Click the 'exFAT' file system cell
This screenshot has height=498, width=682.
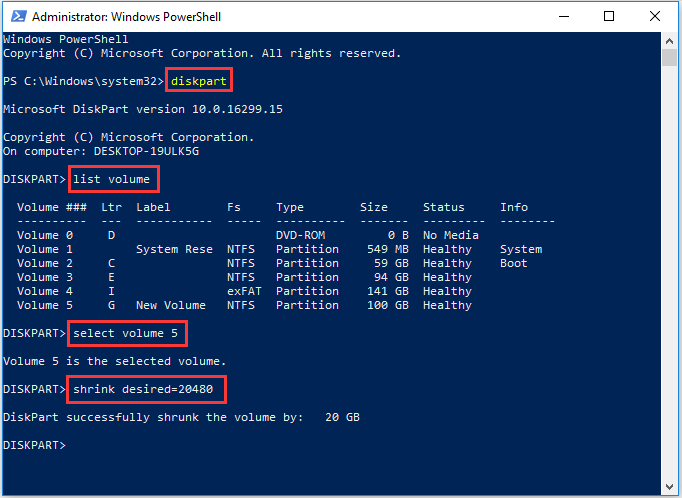click(244, 291)
